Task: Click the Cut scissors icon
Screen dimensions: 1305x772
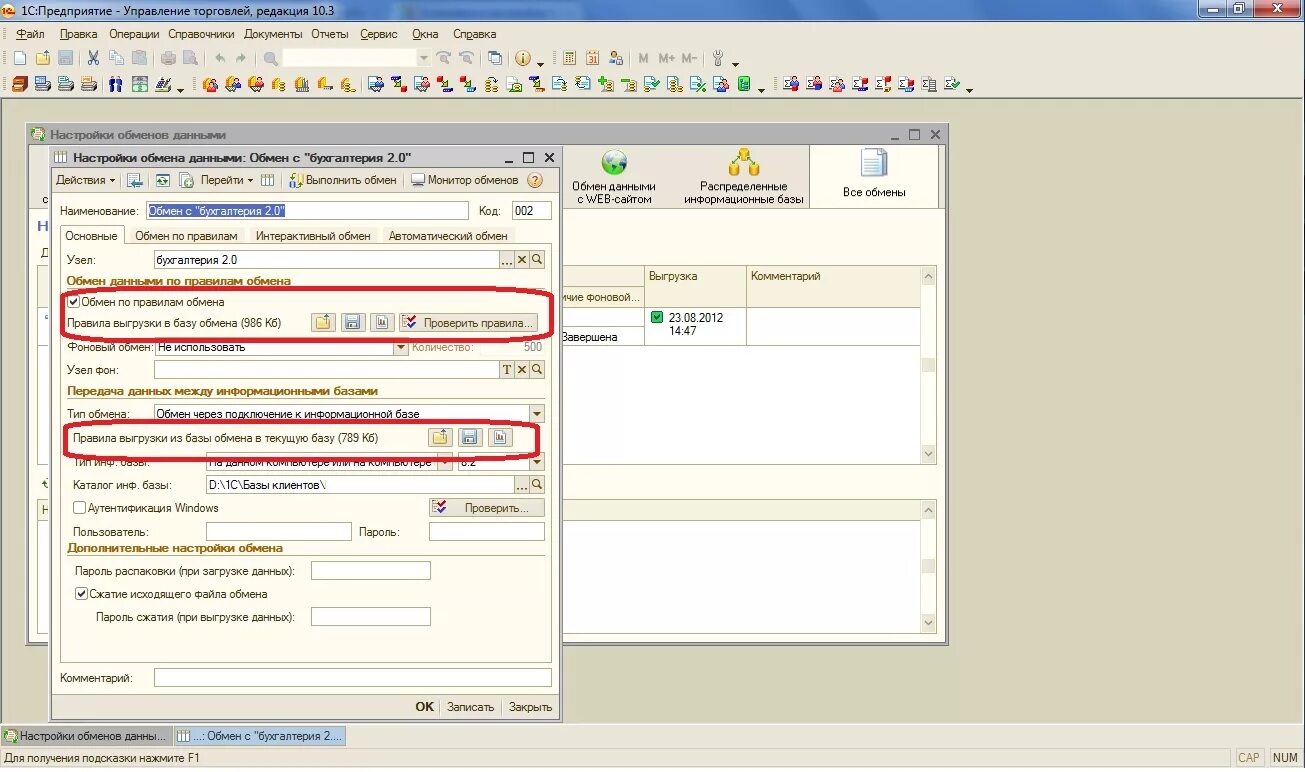Action: click(x=93, y=59)
